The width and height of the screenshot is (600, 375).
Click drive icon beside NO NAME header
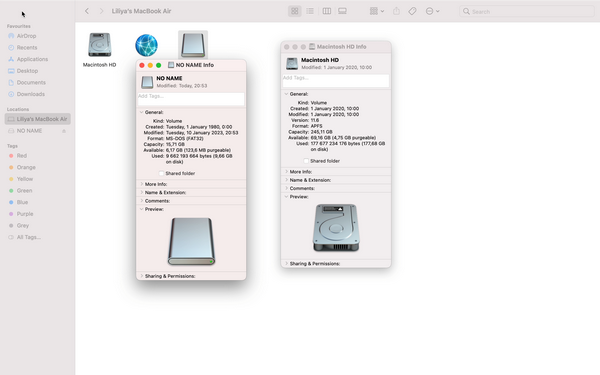[147, 82]
